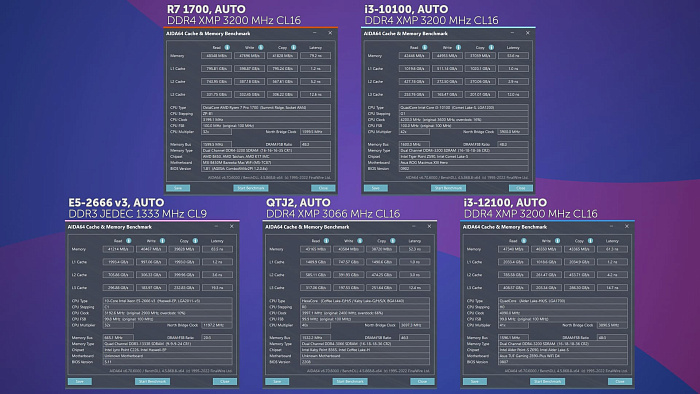Click Write info icon in i3-12100 window
Image resolution: width=700 pixels, height=394 pixels.
[x=557, y=241]
